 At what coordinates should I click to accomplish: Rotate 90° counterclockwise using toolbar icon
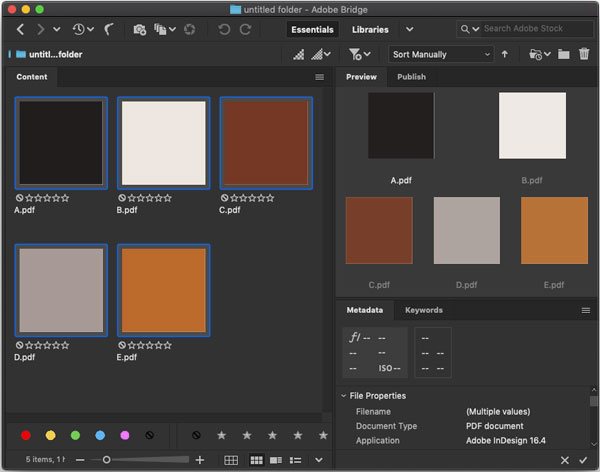pos(224,30)
